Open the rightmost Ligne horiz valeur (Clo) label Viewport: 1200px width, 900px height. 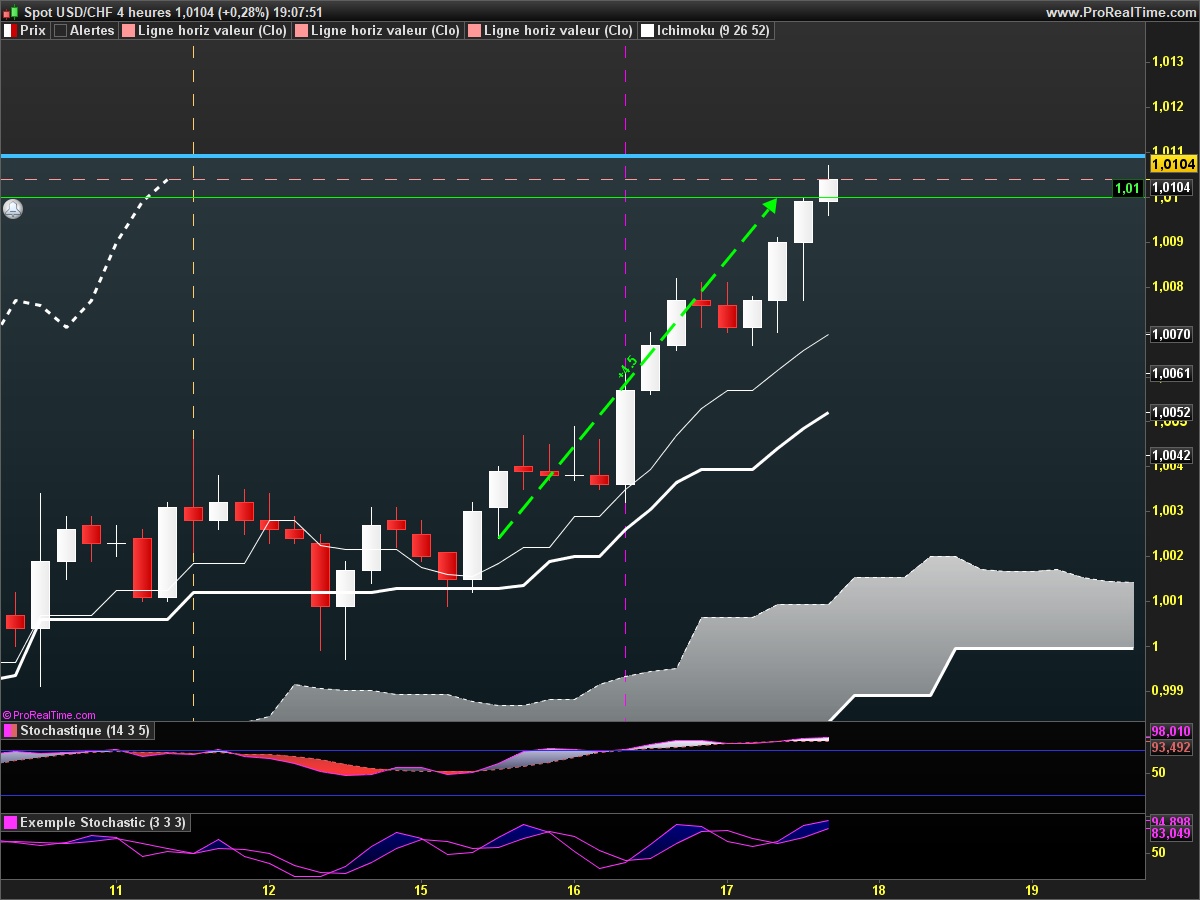pos(558,31)
